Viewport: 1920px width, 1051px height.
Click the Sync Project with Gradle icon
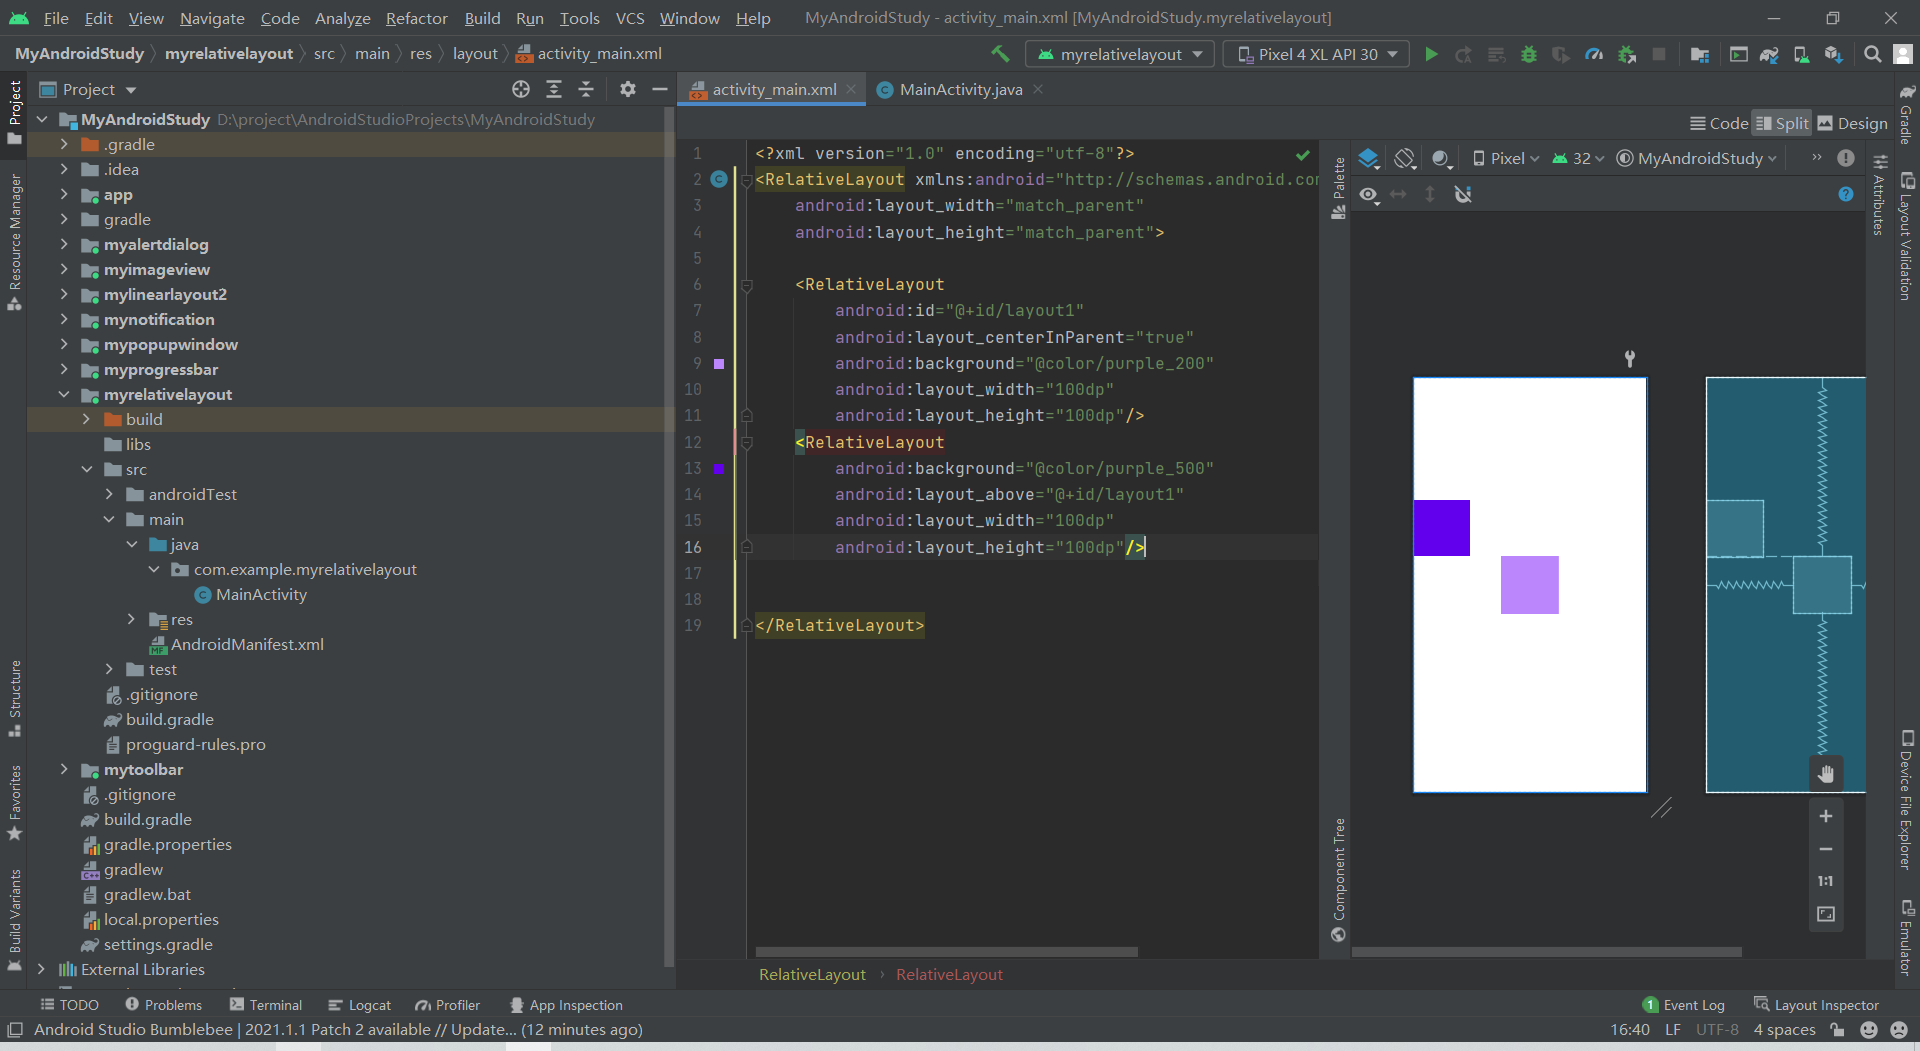point(1769,54)
